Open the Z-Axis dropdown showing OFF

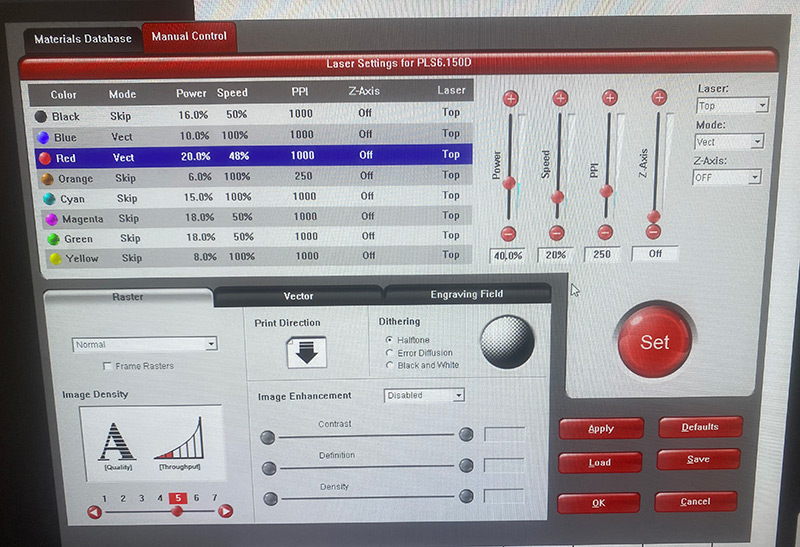727,177
